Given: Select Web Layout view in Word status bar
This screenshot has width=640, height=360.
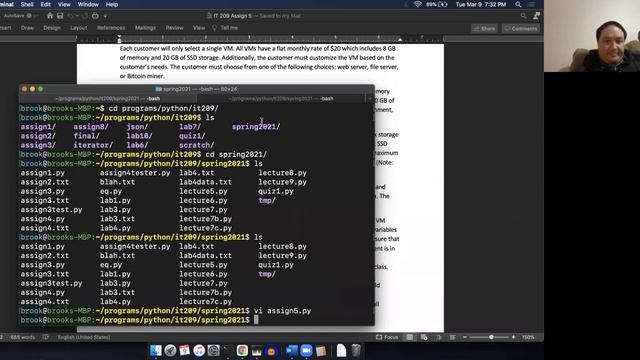Looking at the screenshot, I should click(424, 337).
